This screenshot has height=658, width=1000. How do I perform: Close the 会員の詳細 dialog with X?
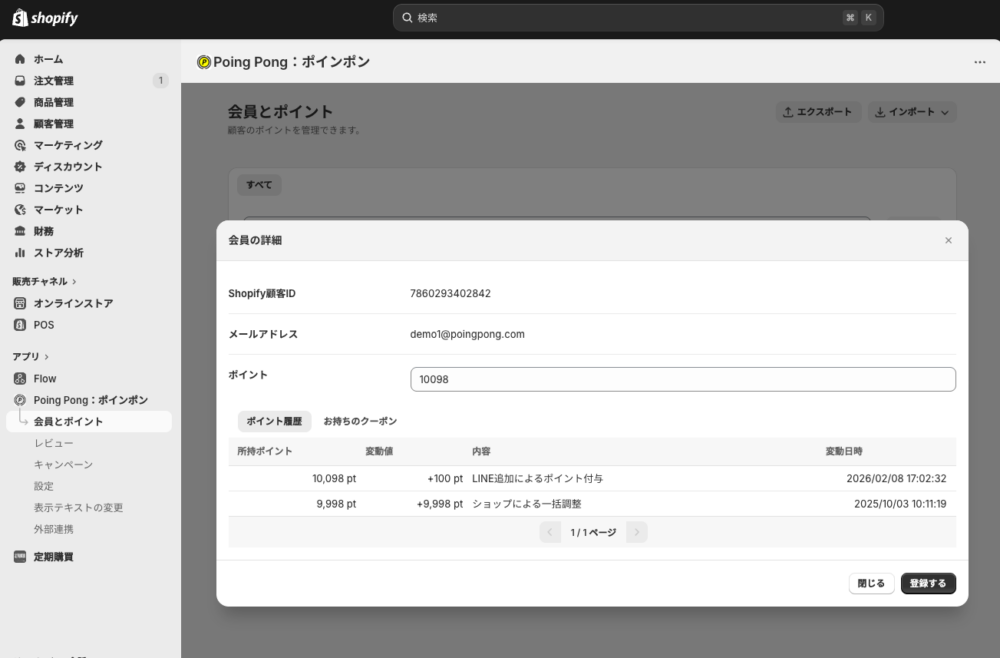click(x=948, y=240)
